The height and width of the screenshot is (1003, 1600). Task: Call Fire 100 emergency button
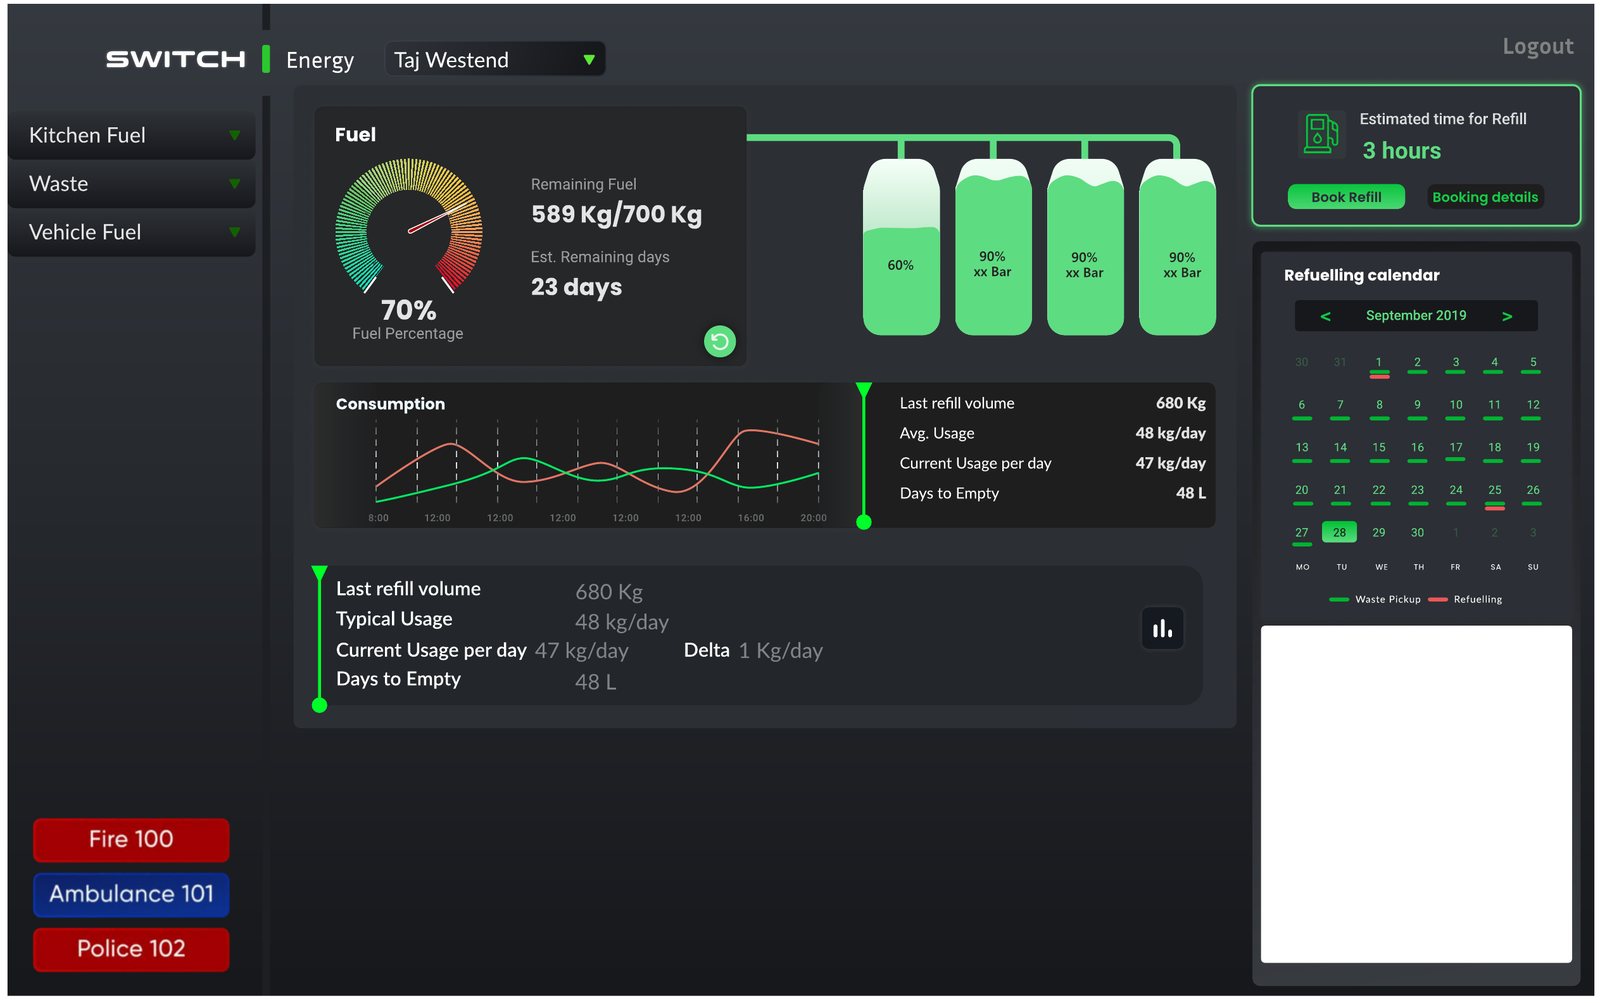click(131, 840)
